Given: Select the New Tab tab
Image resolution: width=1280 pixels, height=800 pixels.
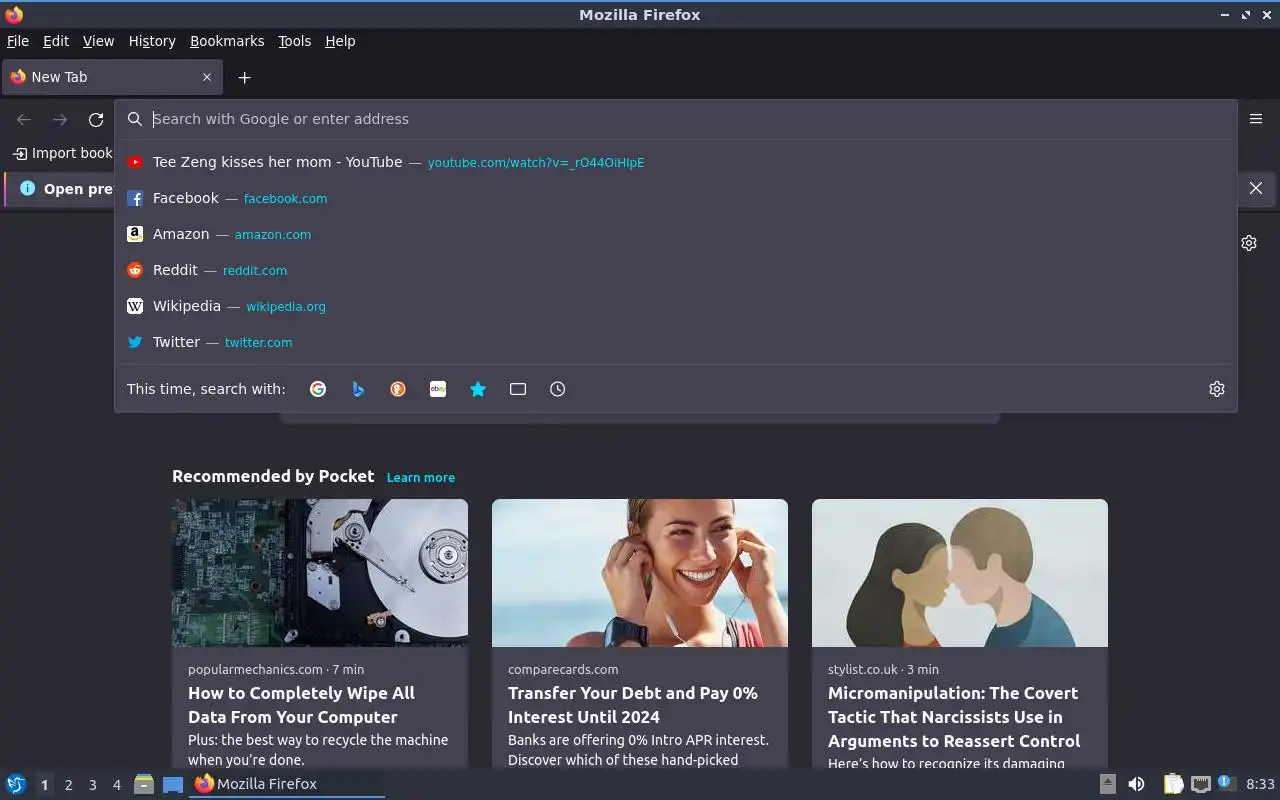Looking at the screenshot, I should (x=110, y=77).
